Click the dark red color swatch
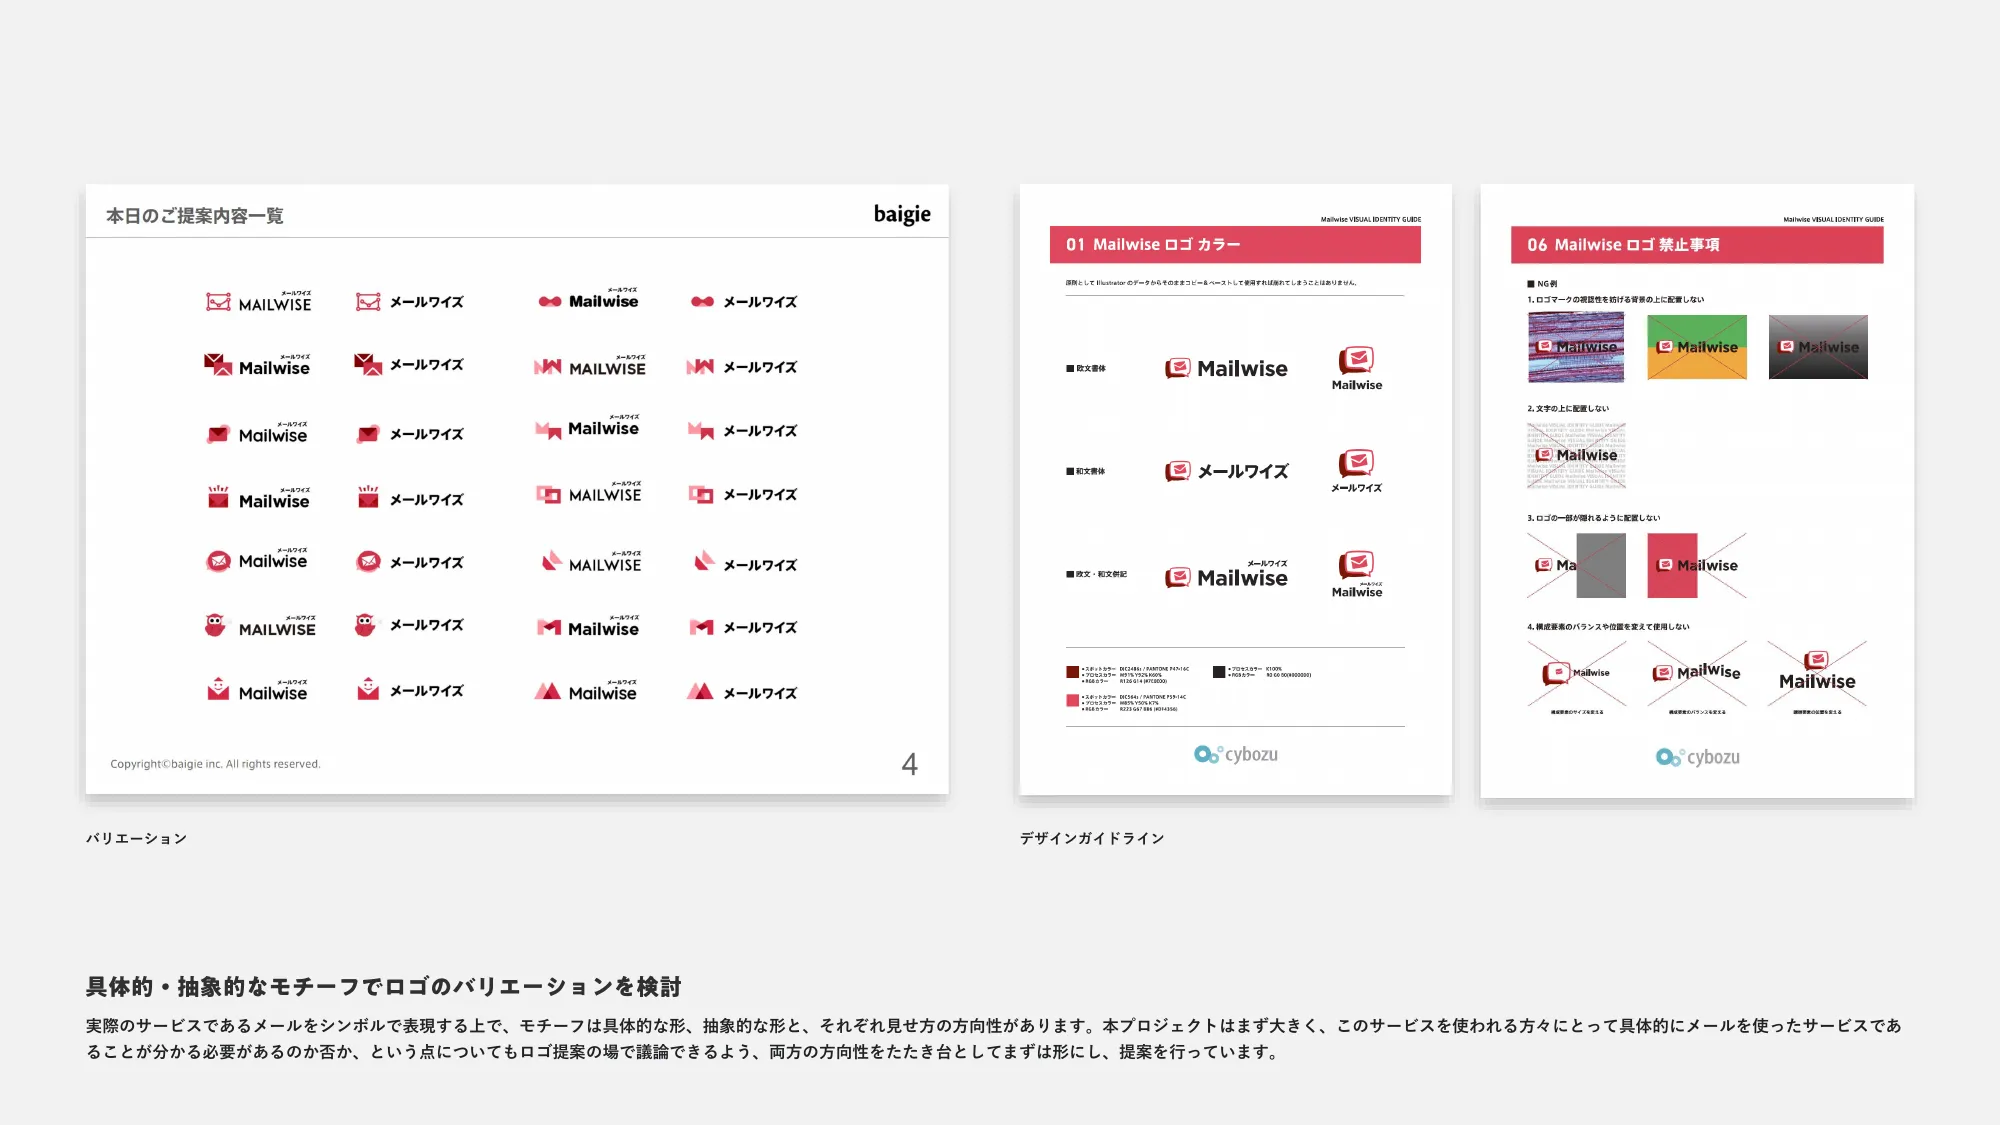This screenshot has width=2000, height=1125. 1072,672
